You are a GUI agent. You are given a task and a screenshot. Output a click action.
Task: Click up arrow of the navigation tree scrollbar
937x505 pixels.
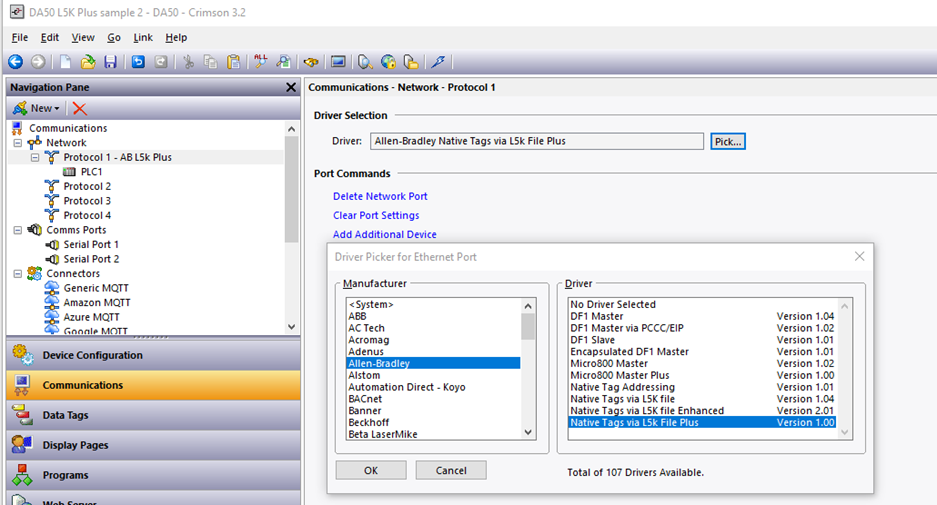(291, 128)
